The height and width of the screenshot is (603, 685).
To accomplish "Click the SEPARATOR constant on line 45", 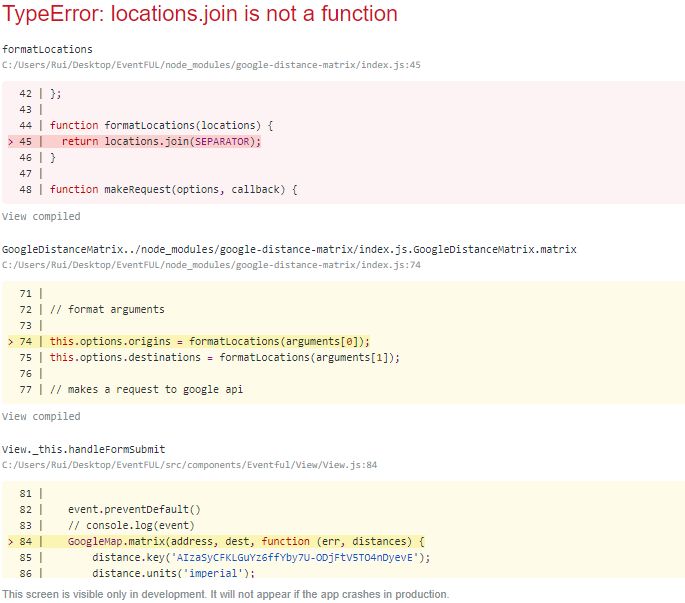I will pyautogui.click(x=222, y=142).
